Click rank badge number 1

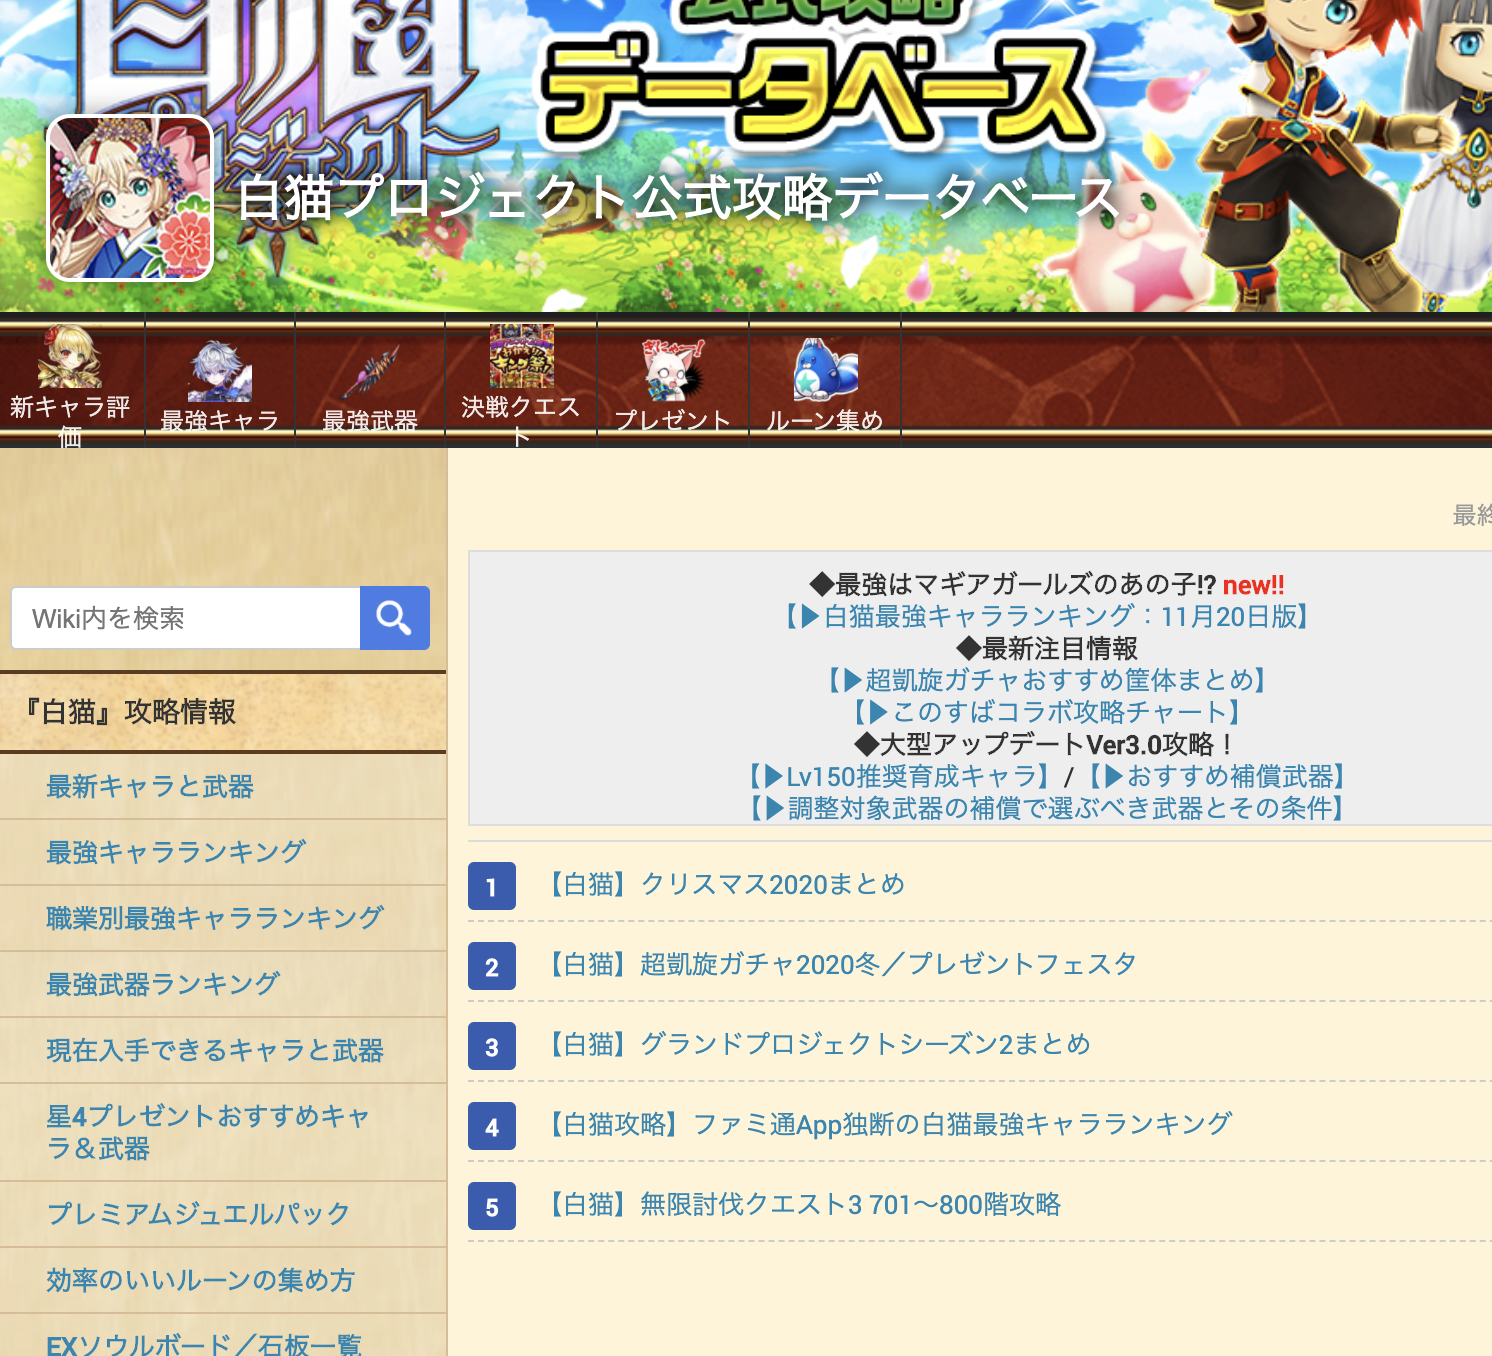point(492,886)
